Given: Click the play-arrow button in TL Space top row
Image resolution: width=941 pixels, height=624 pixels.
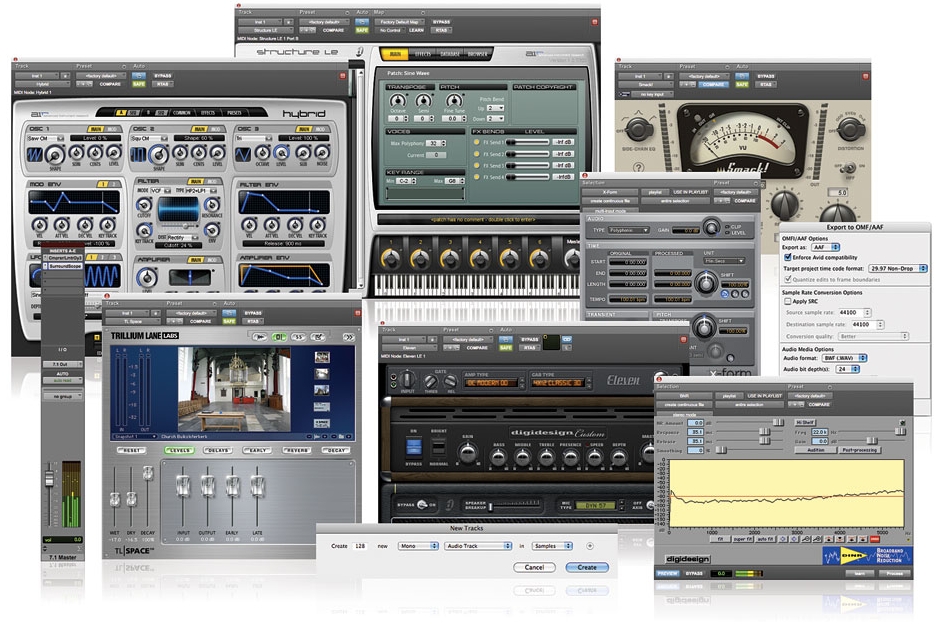Looking at the screenshot, I should click(260, 337).
